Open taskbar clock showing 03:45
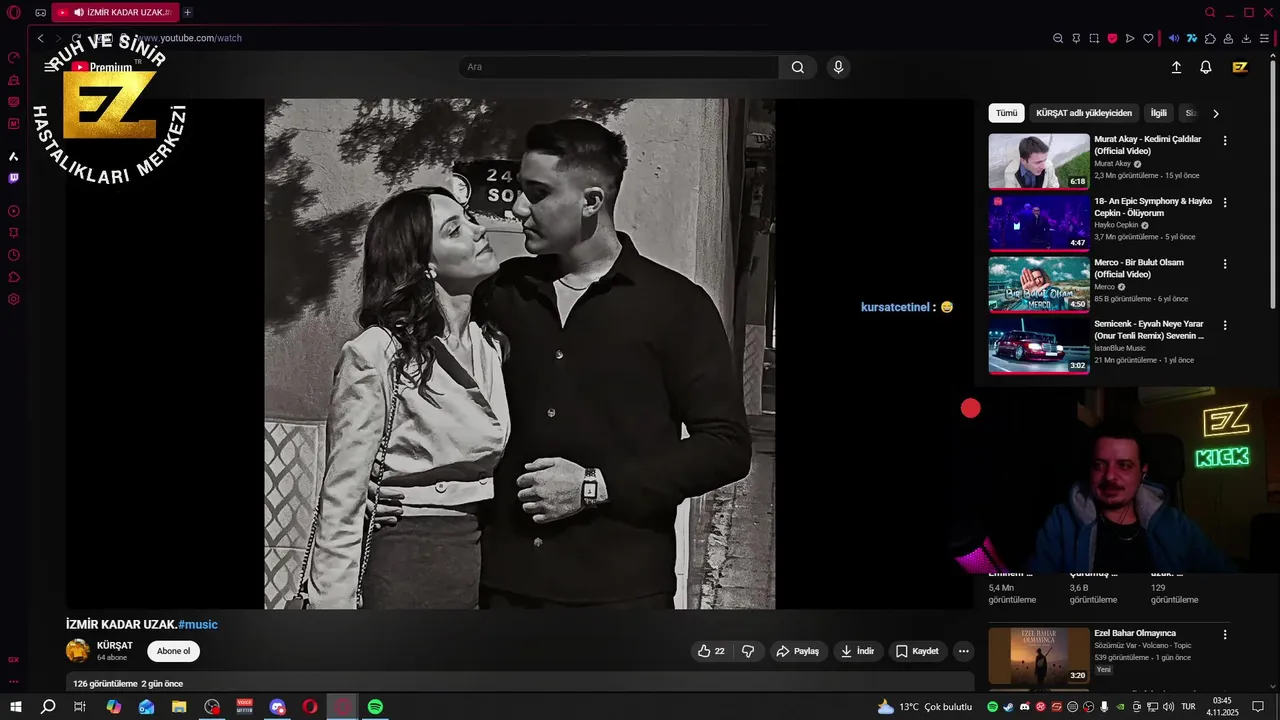The height and width of the screenshot is (720, 1280). click(x=1223, y=706)
